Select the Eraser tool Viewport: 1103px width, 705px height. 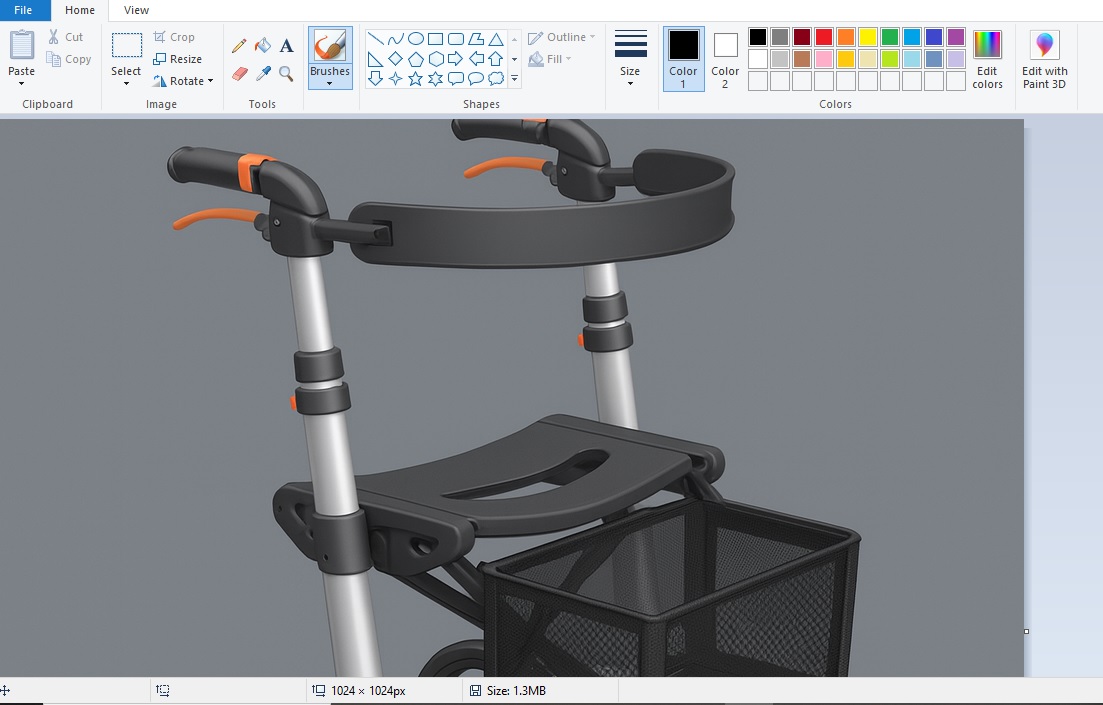point(239,73)
